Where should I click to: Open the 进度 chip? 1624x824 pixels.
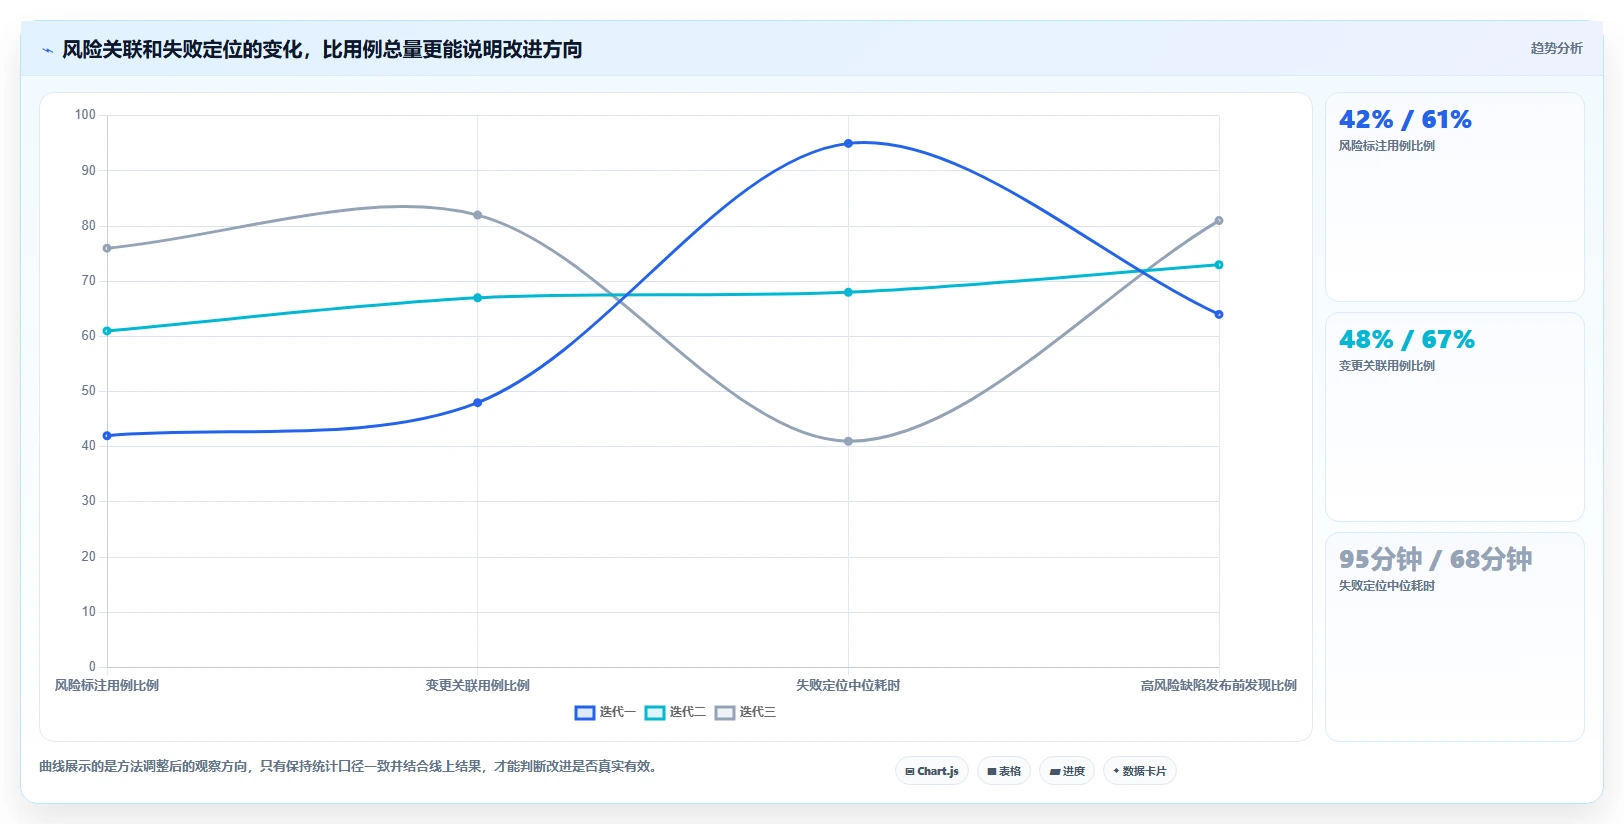[1067, 771]
